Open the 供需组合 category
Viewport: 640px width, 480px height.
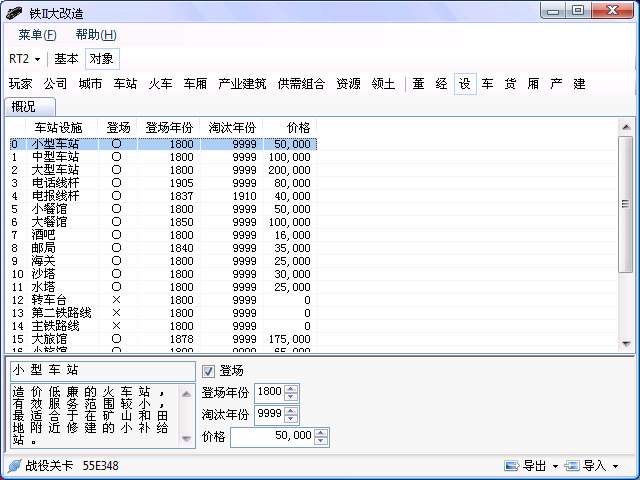[x=301, y=84]
